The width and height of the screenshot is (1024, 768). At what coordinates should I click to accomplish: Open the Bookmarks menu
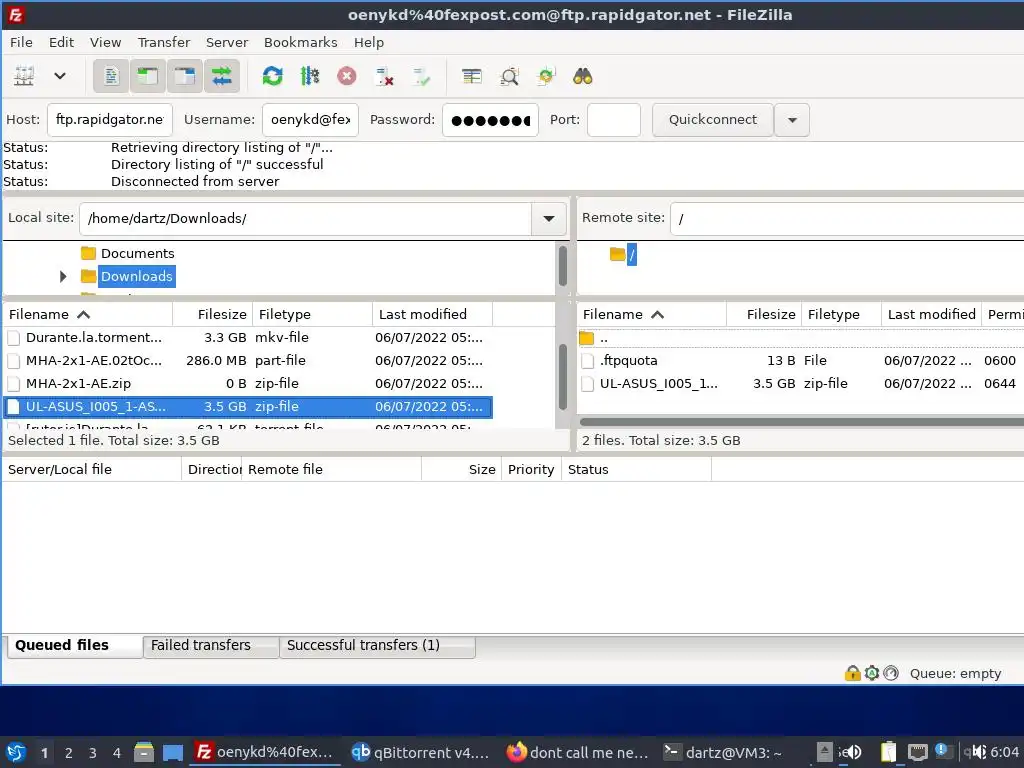tap(300, 42)
